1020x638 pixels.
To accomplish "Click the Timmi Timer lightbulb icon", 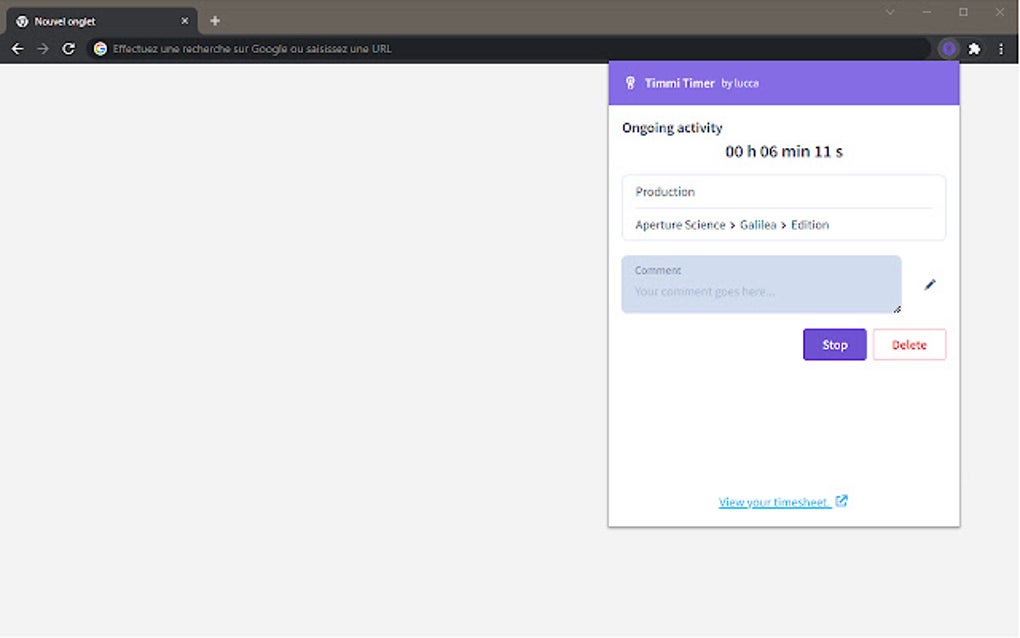I will click(628, 83).
